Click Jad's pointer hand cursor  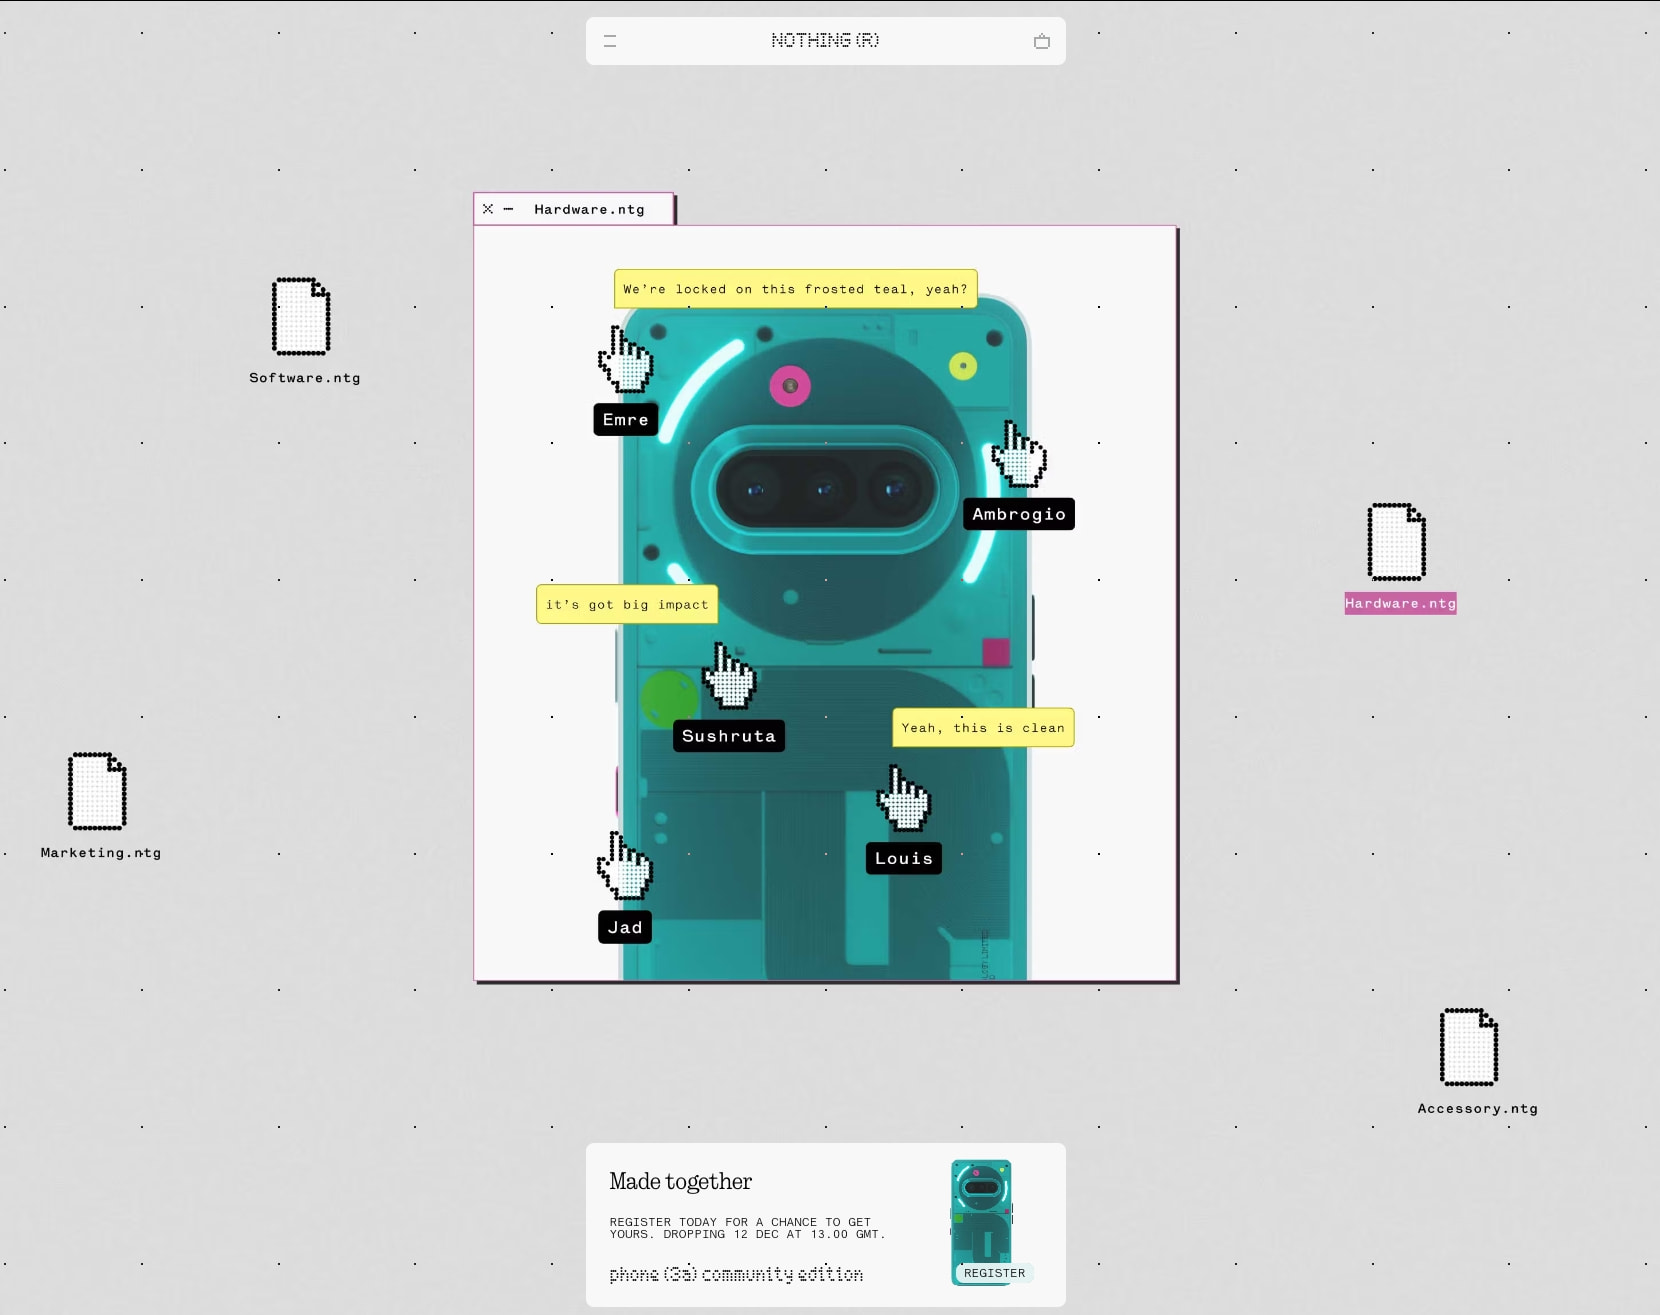click(625, 866)
